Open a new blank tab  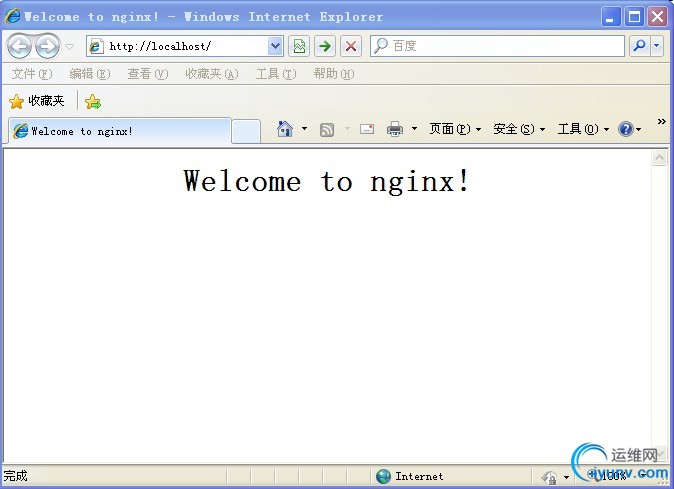coord(246,131)
